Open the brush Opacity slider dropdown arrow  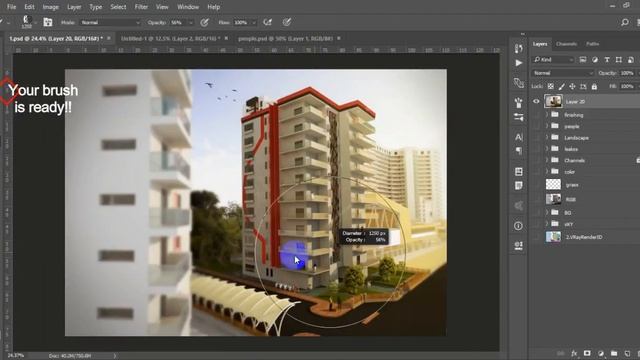pos(191,23)
